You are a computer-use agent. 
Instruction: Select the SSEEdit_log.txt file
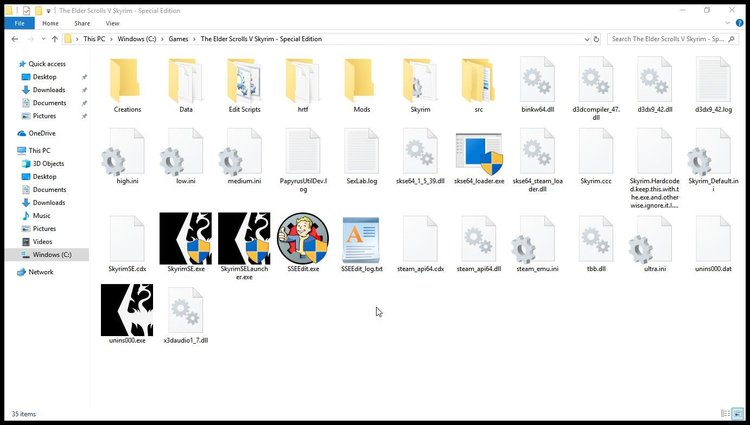click(x=362, y=244)
